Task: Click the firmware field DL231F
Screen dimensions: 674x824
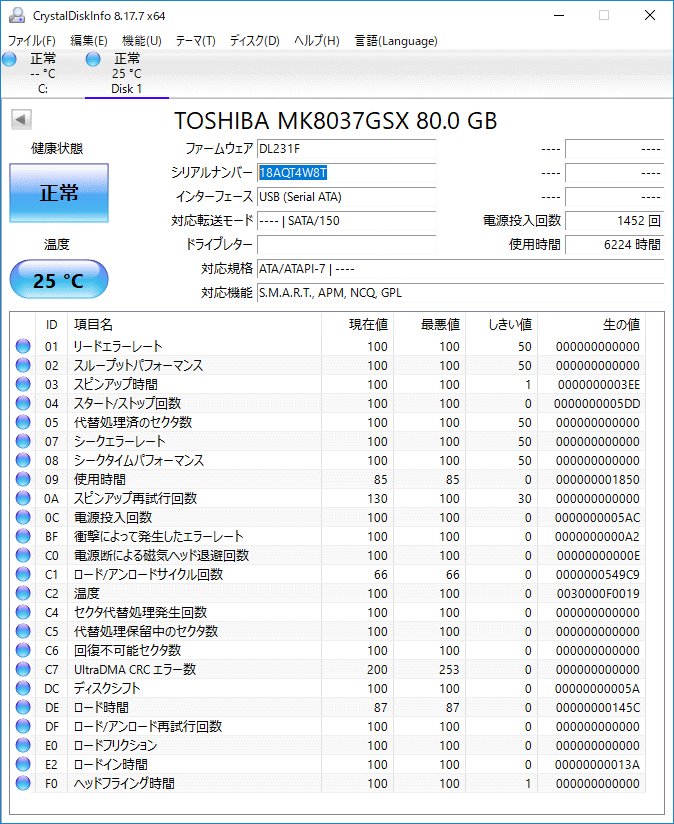Action: coord(347,149)
